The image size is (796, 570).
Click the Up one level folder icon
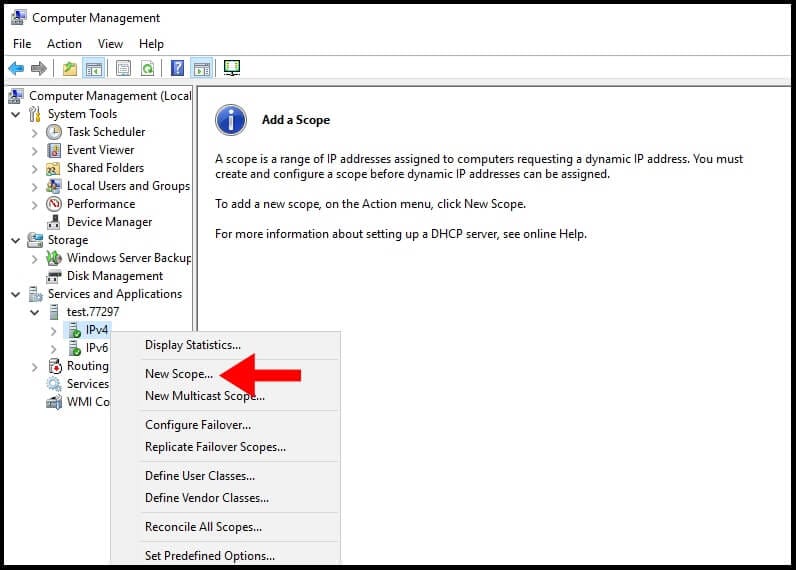click(x=70, y=68)
